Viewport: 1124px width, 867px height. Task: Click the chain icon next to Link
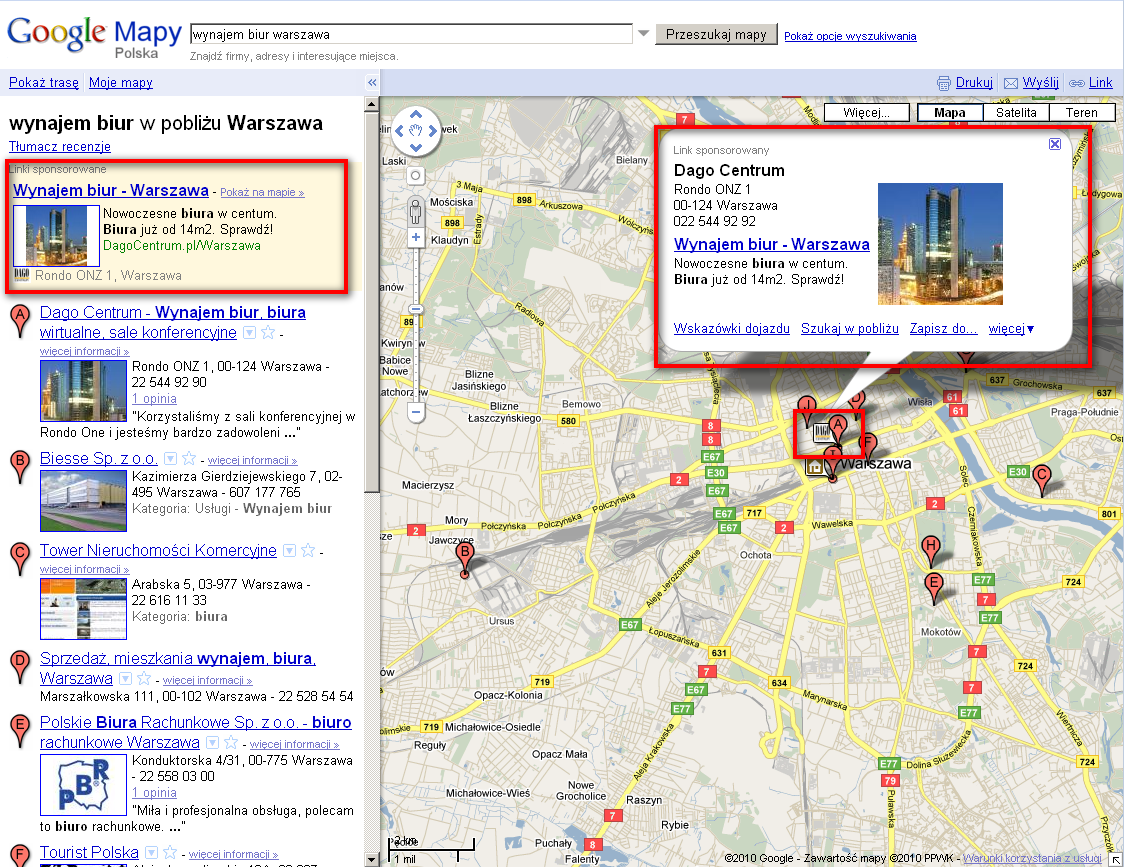pyautogui.click(x=1077, y=83)
